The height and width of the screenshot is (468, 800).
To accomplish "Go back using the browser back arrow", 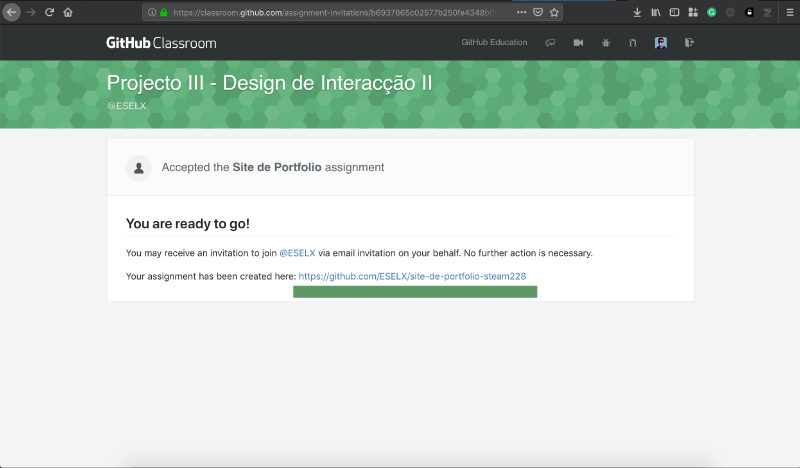I will pyautogui.click(x=11, y=12).
